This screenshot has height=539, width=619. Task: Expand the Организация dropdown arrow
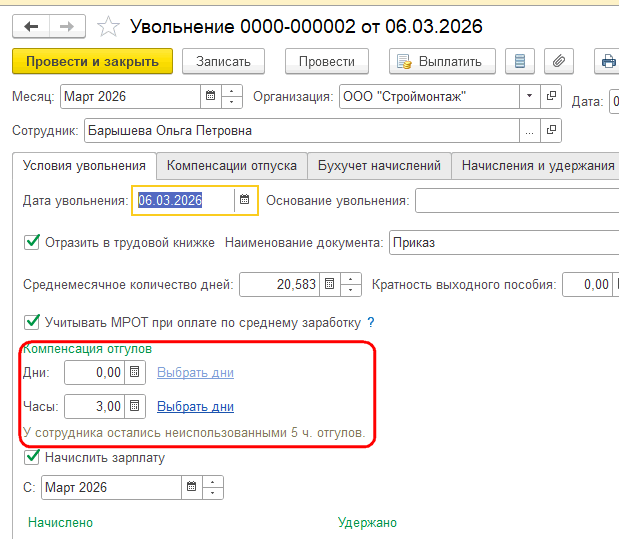[530, 96]
